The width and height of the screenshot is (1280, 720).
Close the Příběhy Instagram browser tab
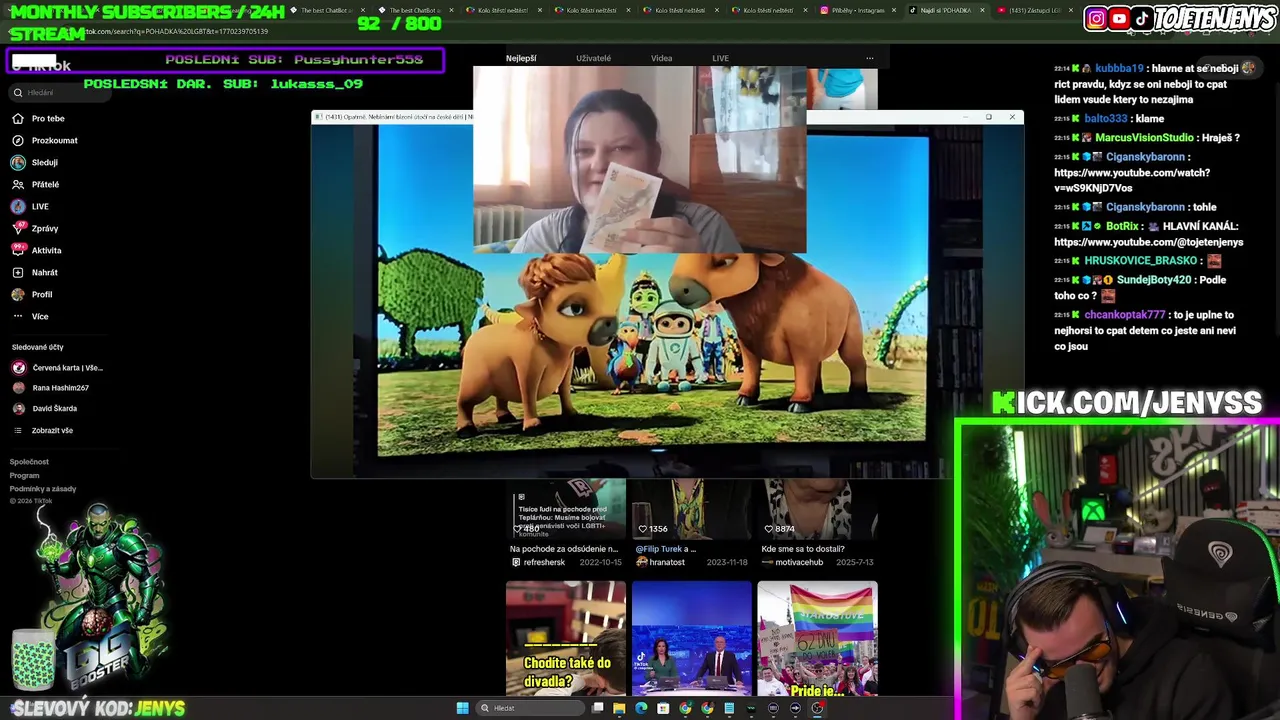click(x=894, y=10)
